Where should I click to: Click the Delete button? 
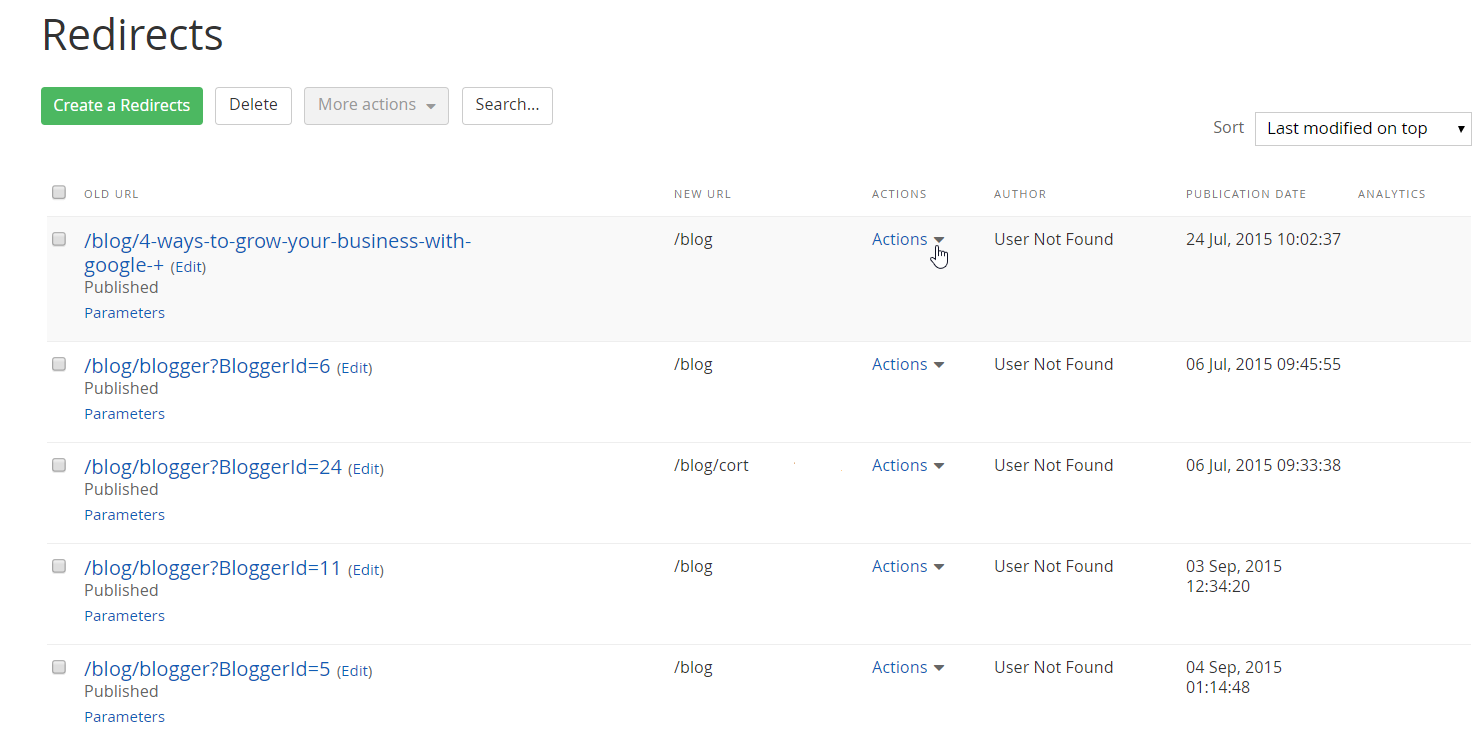(253, 105)
